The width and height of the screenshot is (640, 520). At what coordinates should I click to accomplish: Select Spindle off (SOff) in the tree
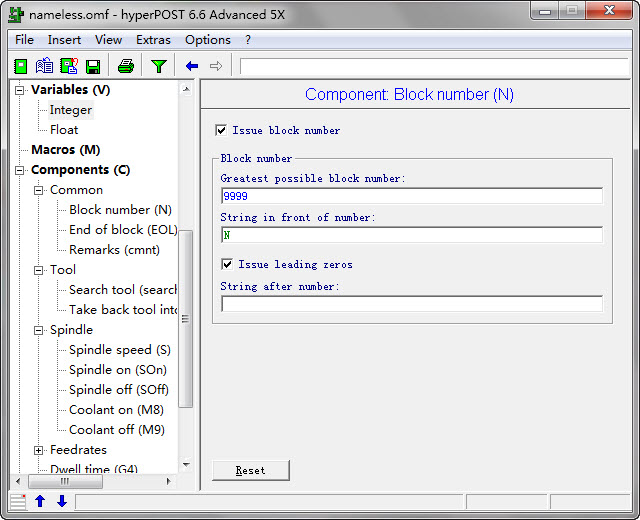click(119, 390)
